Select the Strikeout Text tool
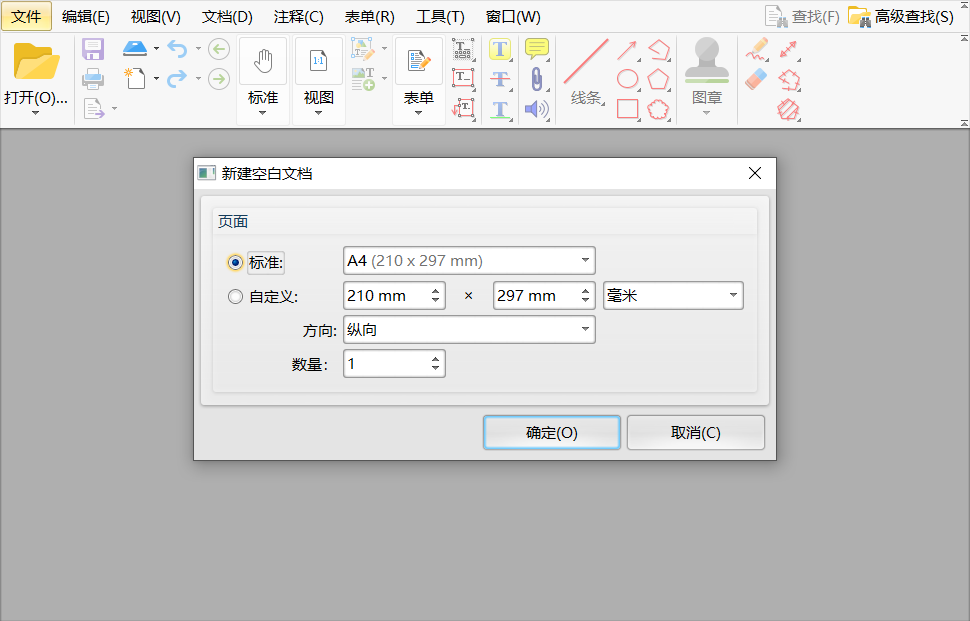Image resolution: width=970 pixels, height=621 pixels. 500,79
